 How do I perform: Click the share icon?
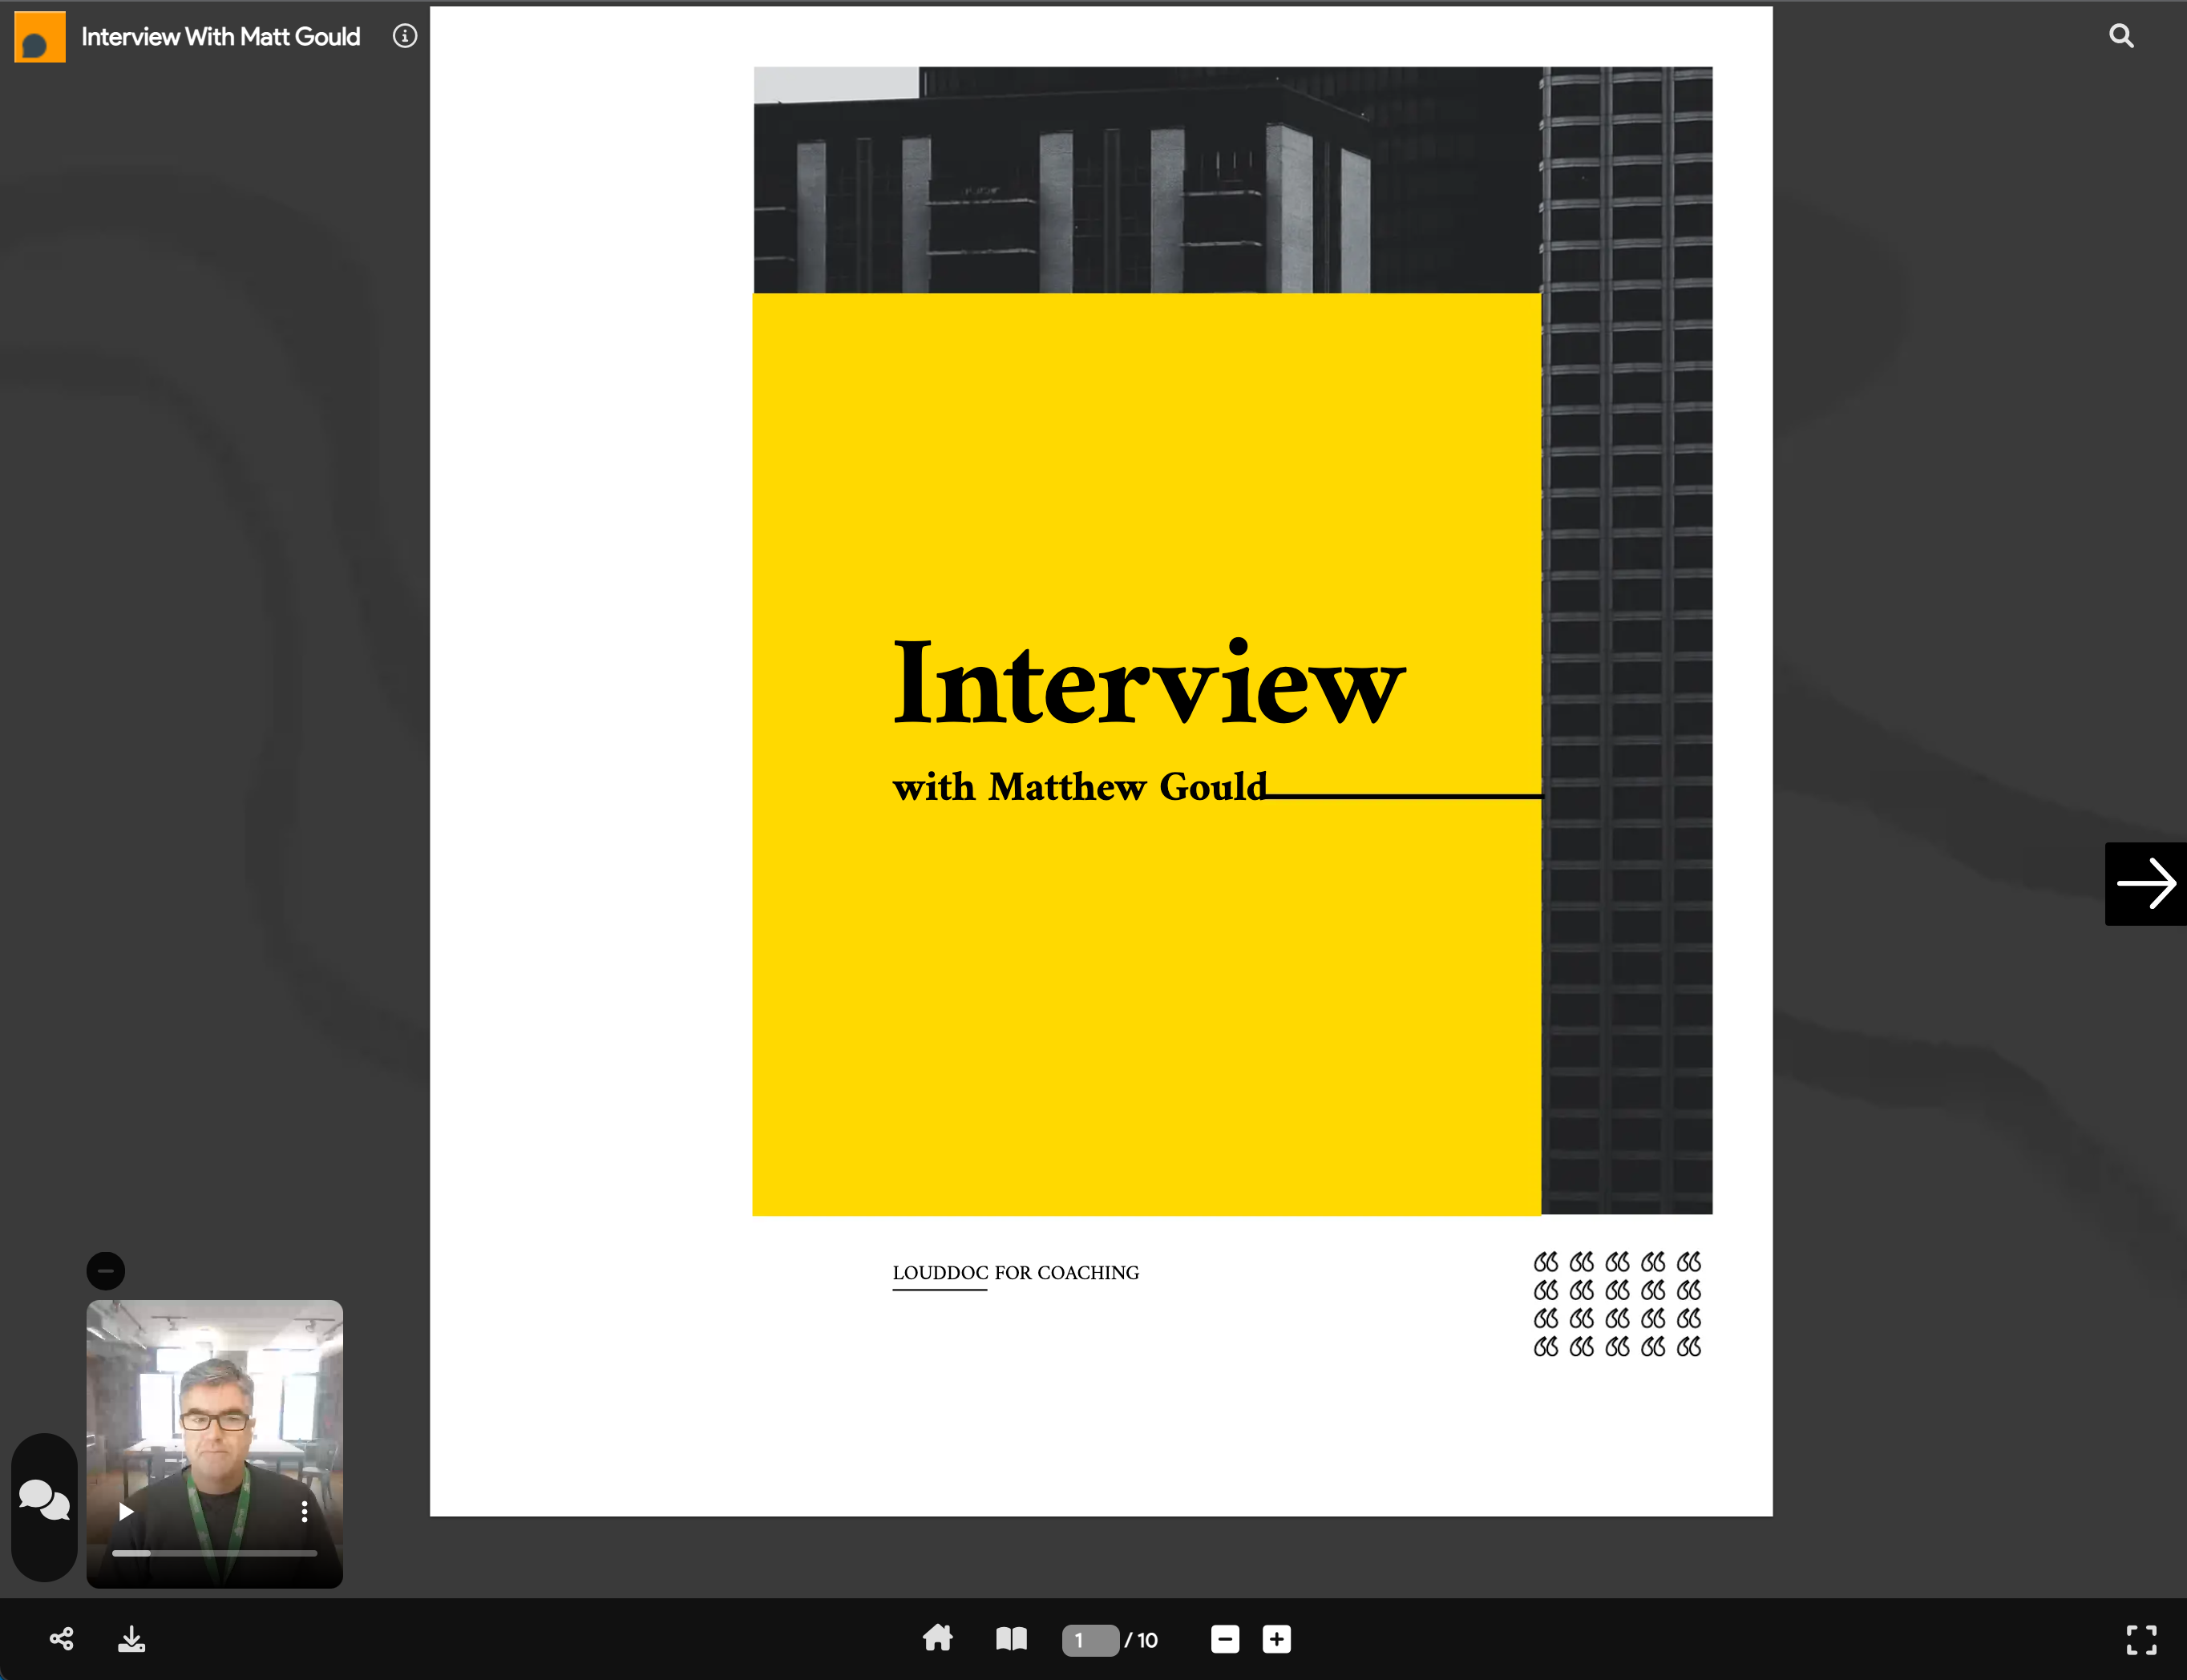click(61, 1638)
